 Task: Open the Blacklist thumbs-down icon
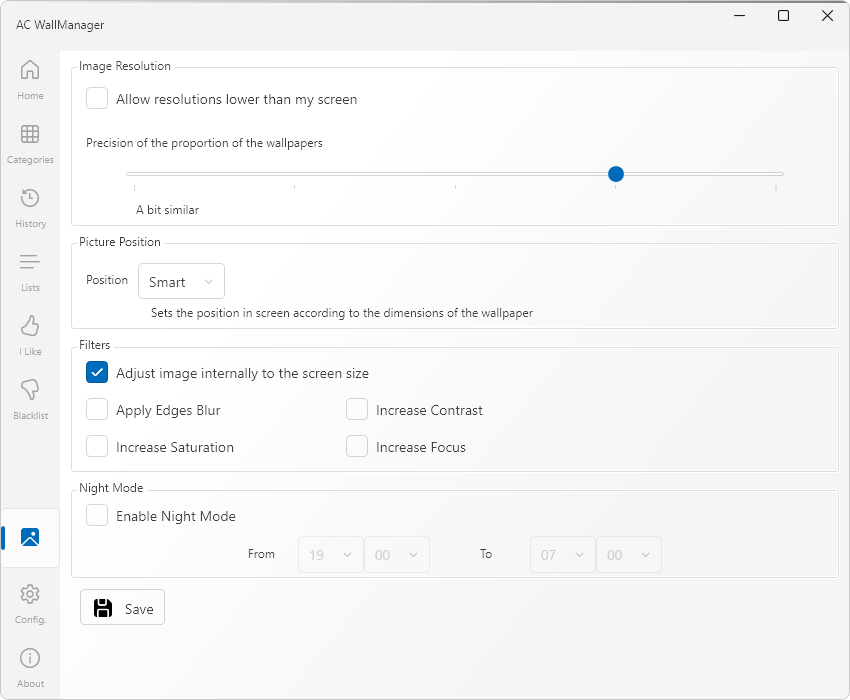pos(30,391)
